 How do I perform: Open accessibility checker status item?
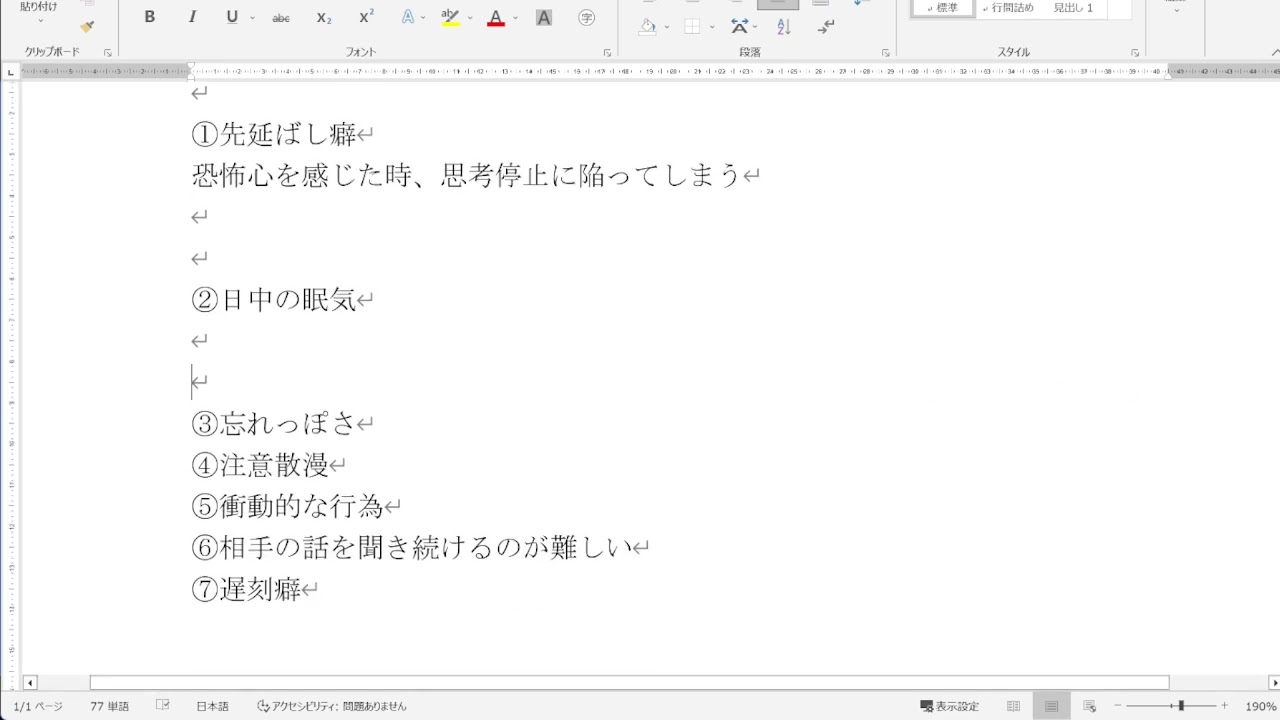[332, 706]
